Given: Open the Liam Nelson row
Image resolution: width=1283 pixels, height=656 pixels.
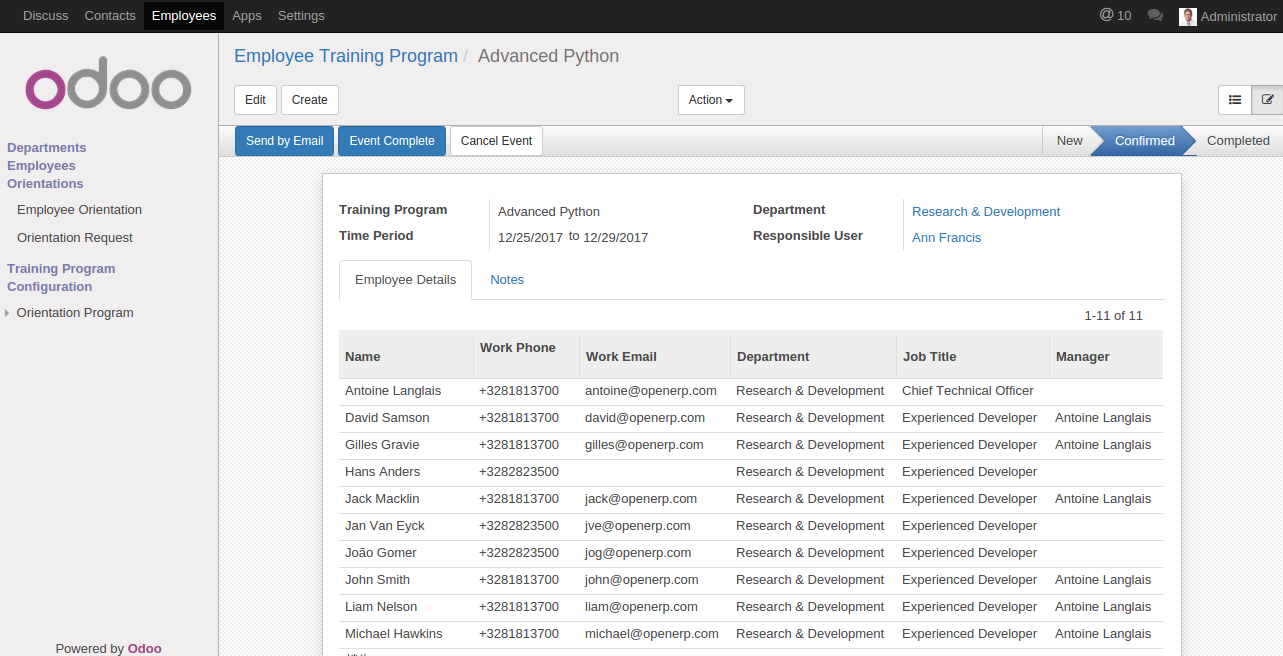Looking at the screenshot, I should 751,607.
